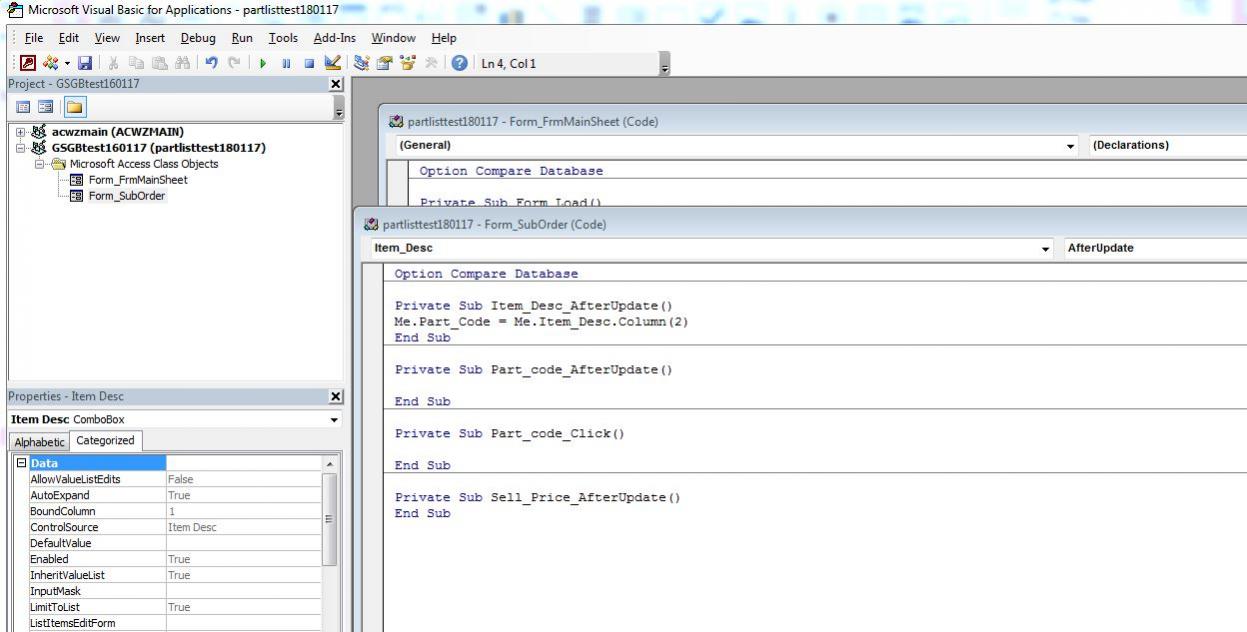Open the Item Desc ComboBox object dropdown
Image resolution: width=1247 pixels, height=632 pixels.
pos(334,420)
